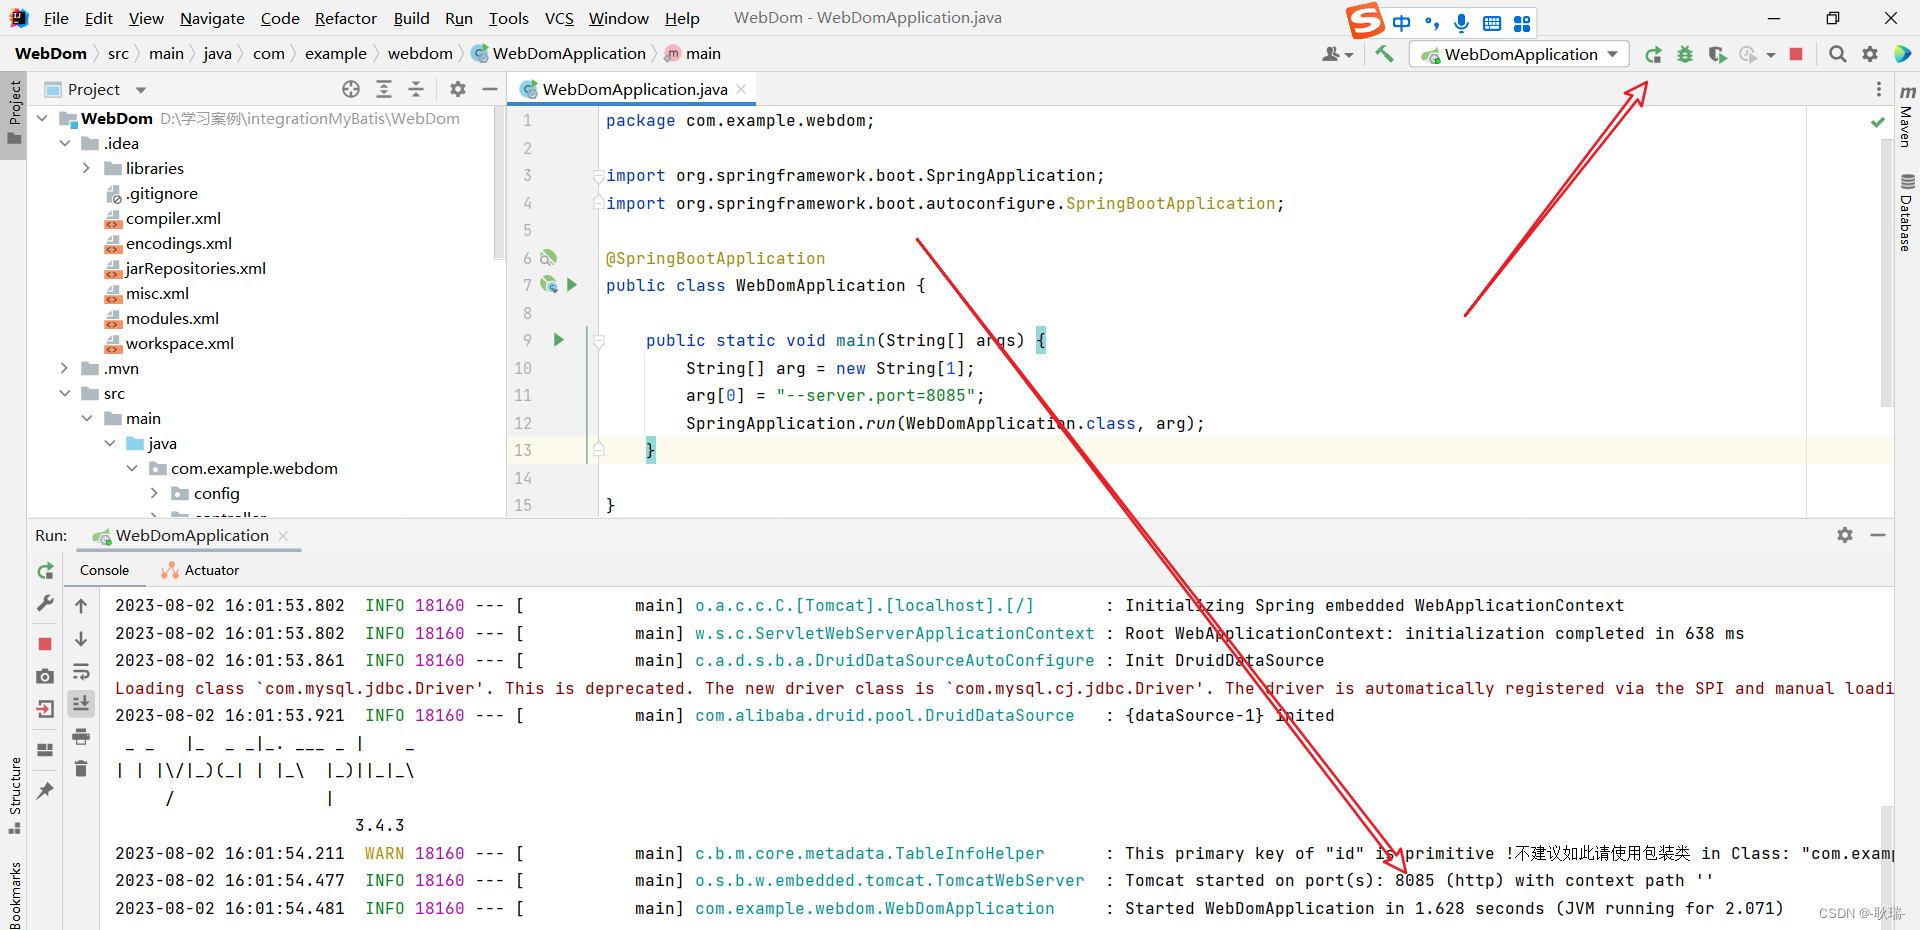Click WebDomApplication in breadcrumb

558,54
